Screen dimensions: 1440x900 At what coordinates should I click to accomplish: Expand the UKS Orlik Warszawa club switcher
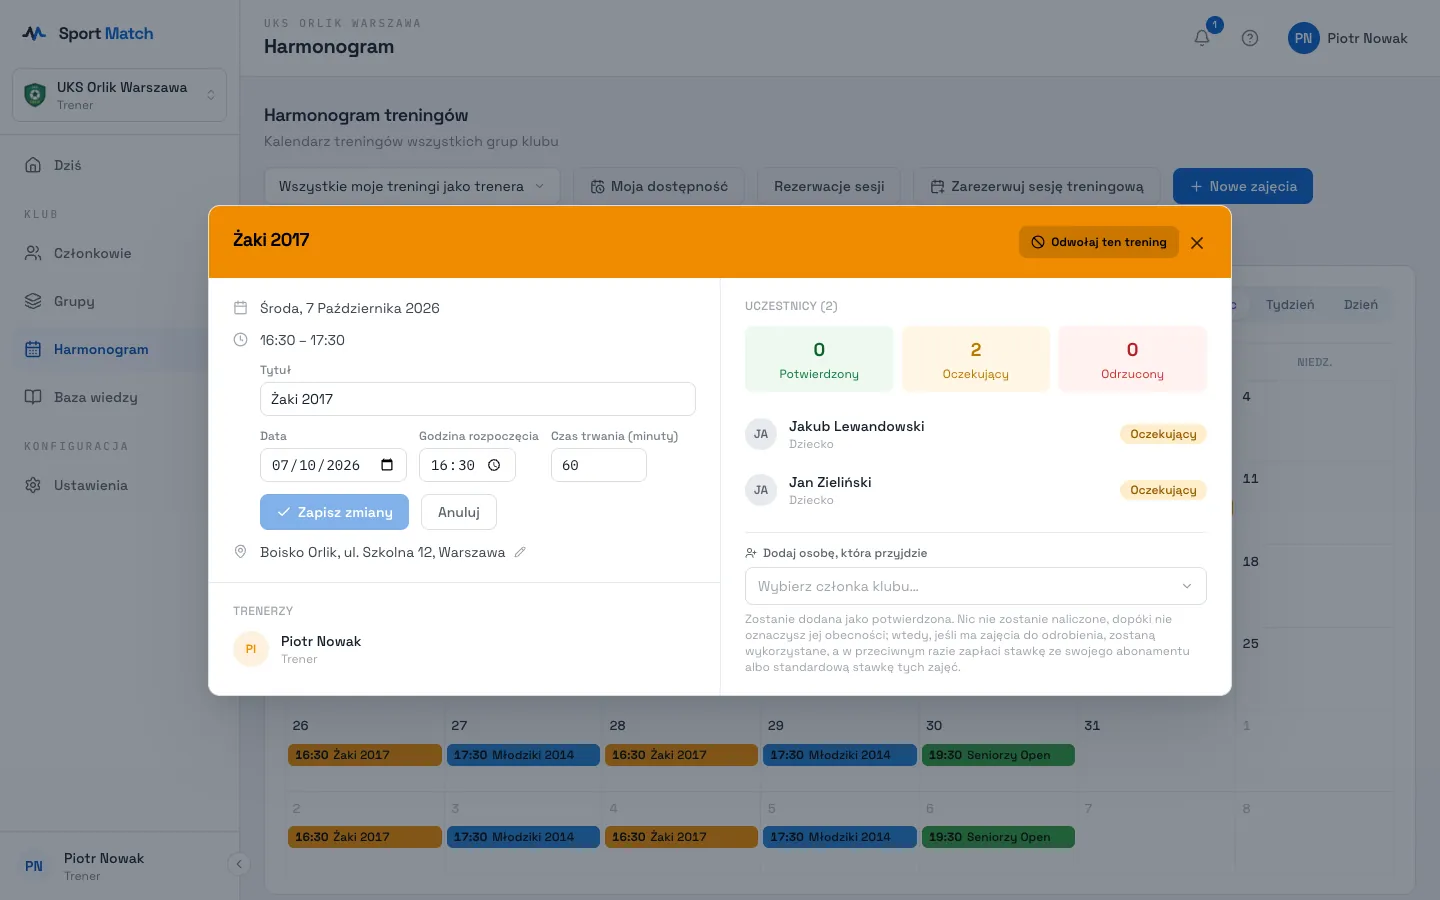[x=120, y=95]
